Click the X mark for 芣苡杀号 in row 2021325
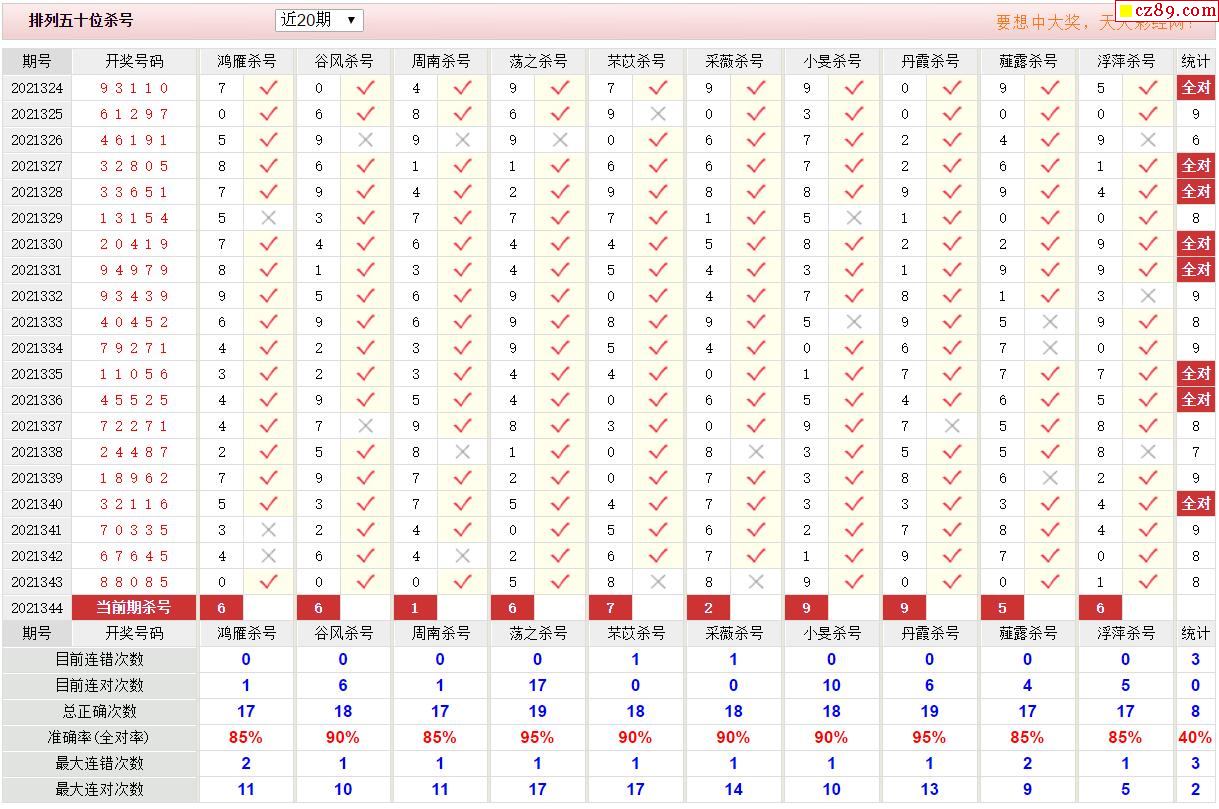Image resolution: width=1219 pixels, height=809 pixels. tap(657, 114)
